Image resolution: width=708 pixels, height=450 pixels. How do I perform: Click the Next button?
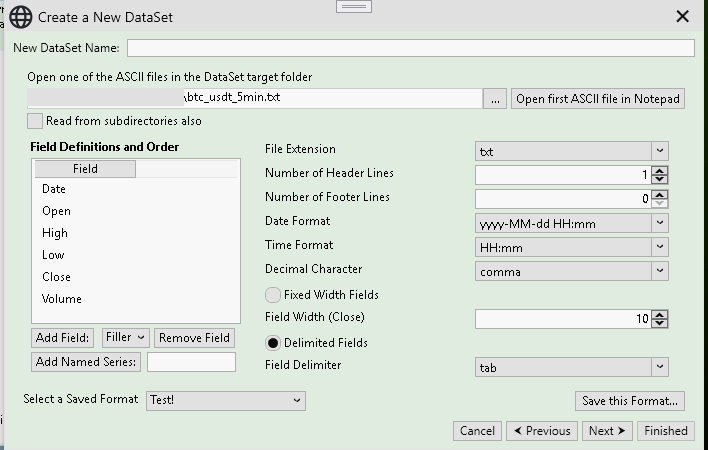click(x=607, y=431)
